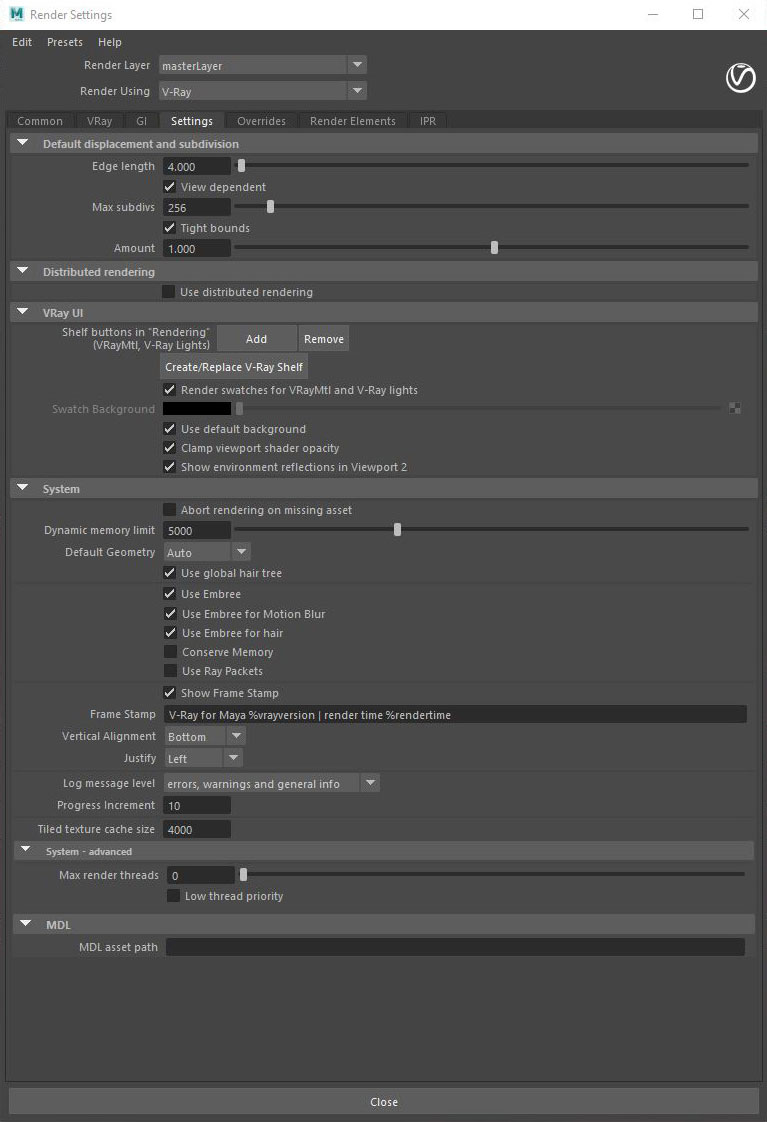The image size is (767, 1122).
Task: Collapse the VRay UI section arrow
Action: pos(23,313)
